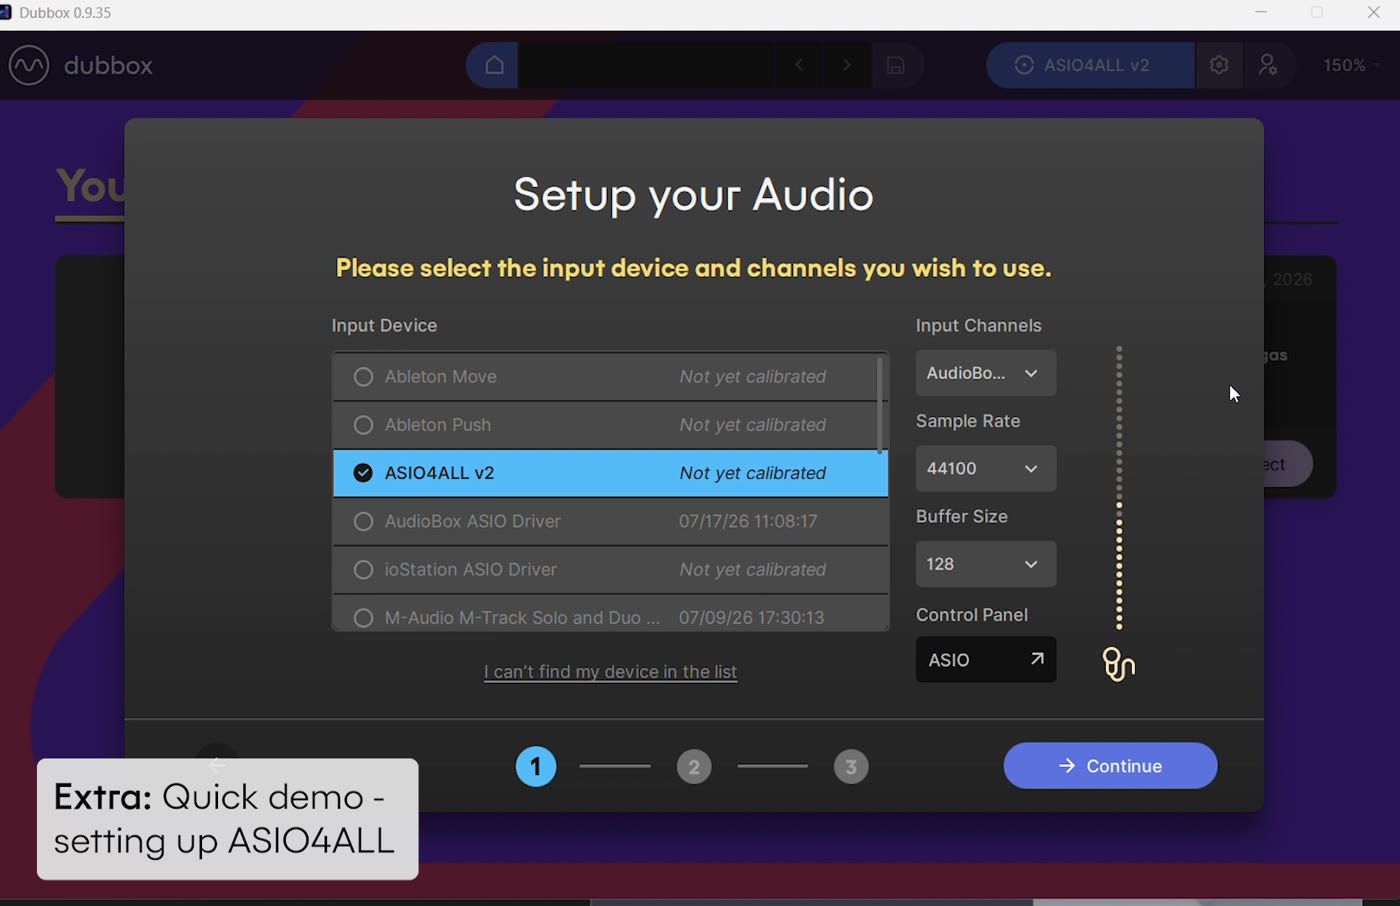Click the input device list scrollbar

point(880,406)
